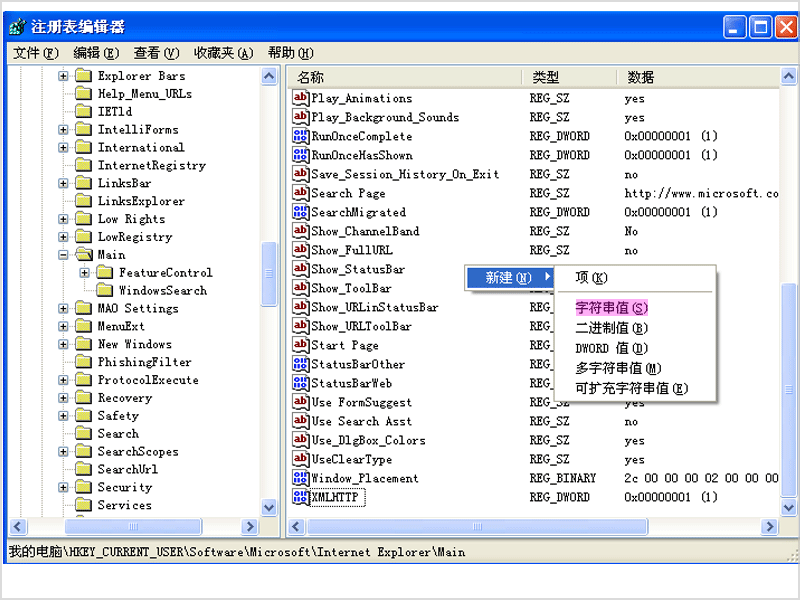Sort by the 数据 column header

point(698,77)
